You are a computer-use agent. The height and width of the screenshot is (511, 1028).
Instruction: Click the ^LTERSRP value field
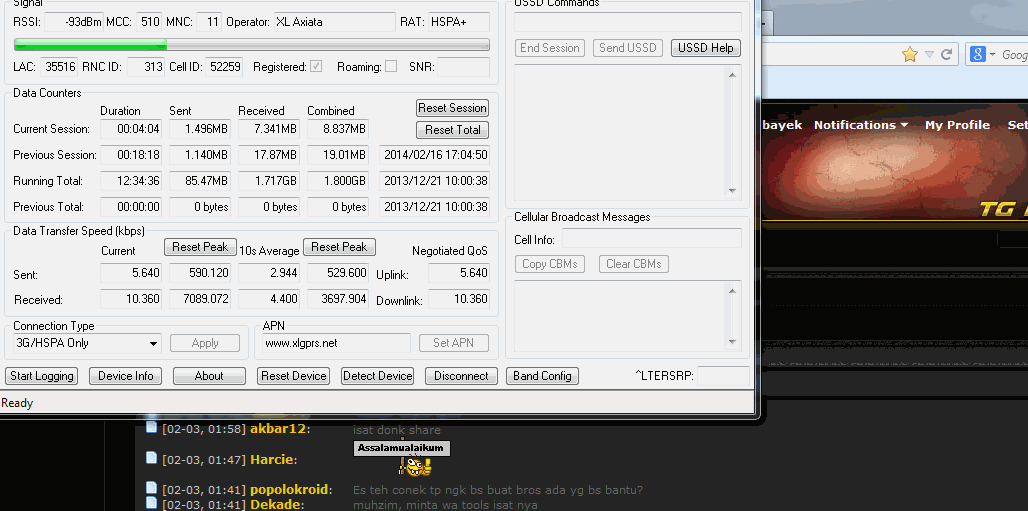[x=723, y=376]
